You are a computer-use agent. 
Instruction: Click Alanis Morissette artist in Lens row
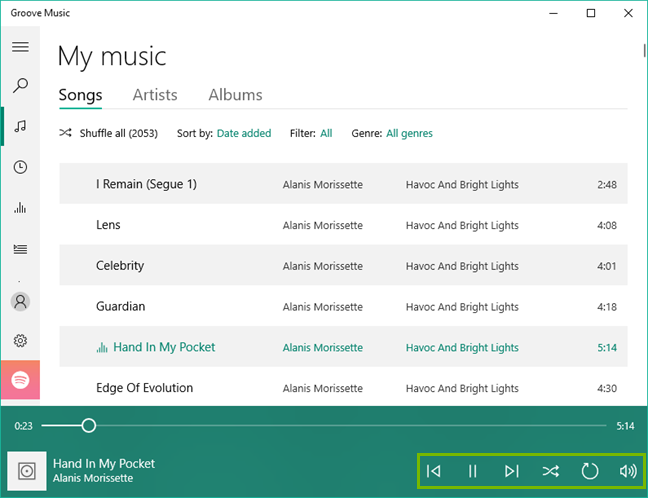click(x=323, y=225)
